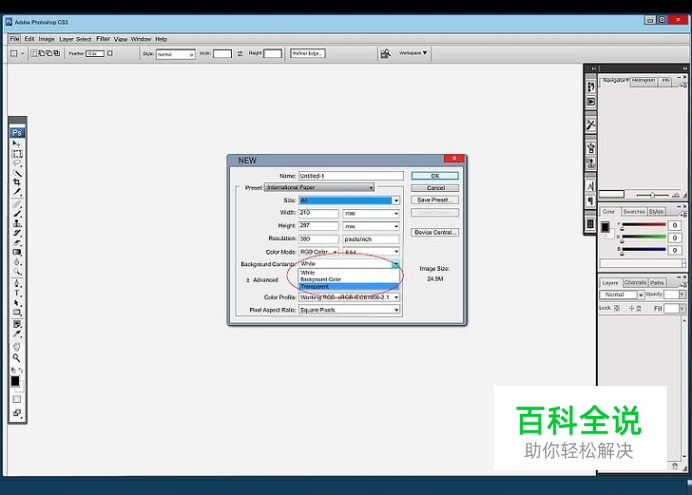692x495 pixels.
Task: Toggle lock position in Layers panel
Action: click(631, 308)
